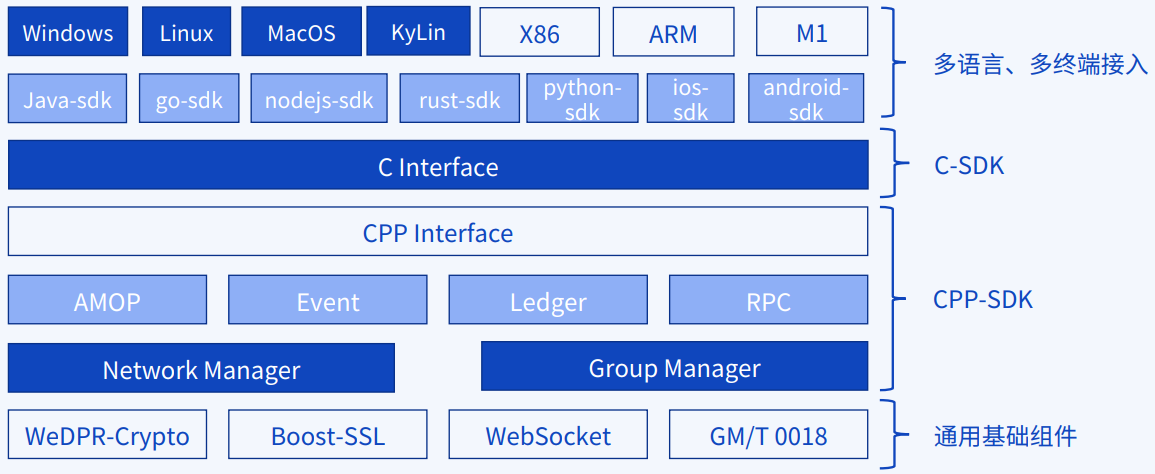Click the rust-sdk block
Image resolution: width=1155 pixels, height=474 pixels.
[460, 98]
